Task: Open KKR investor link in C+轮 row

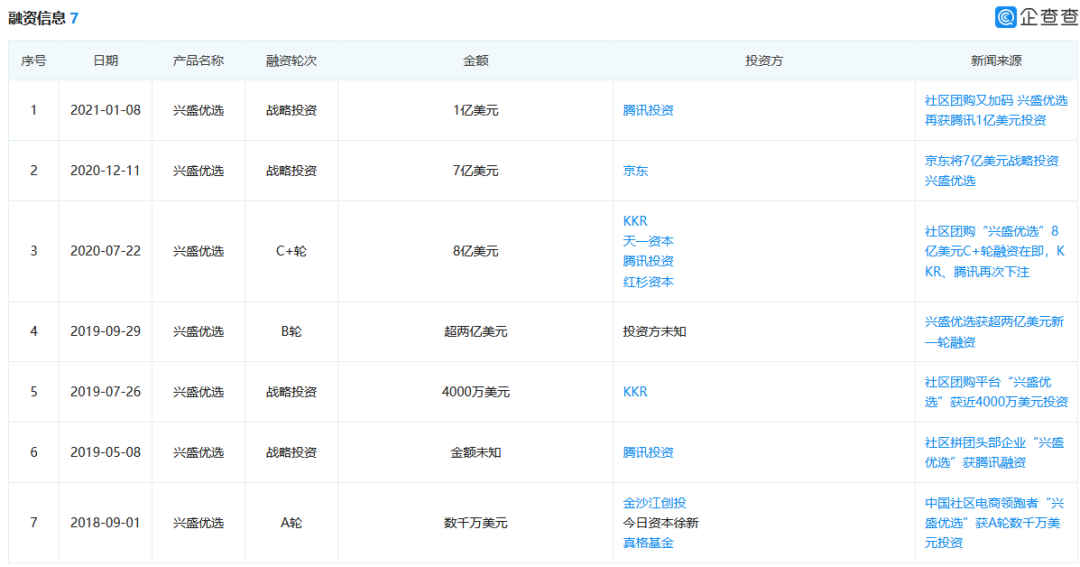Action: pos(635,221)
